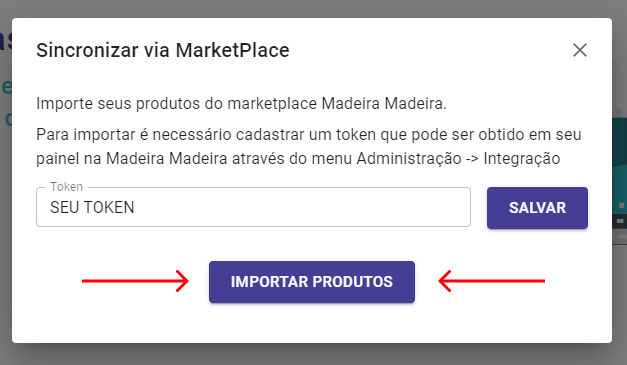
Task: Start import with IMPORTAR PRODUTOS button
Action: click(x=312, y=282)
